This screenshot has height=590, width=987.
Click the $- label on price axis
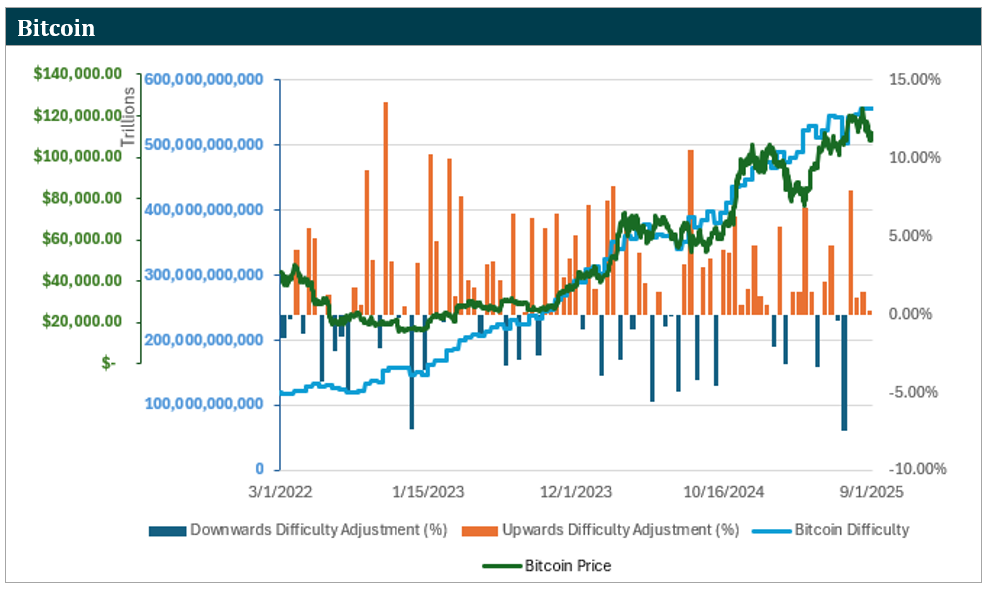(x=108, y=363)
